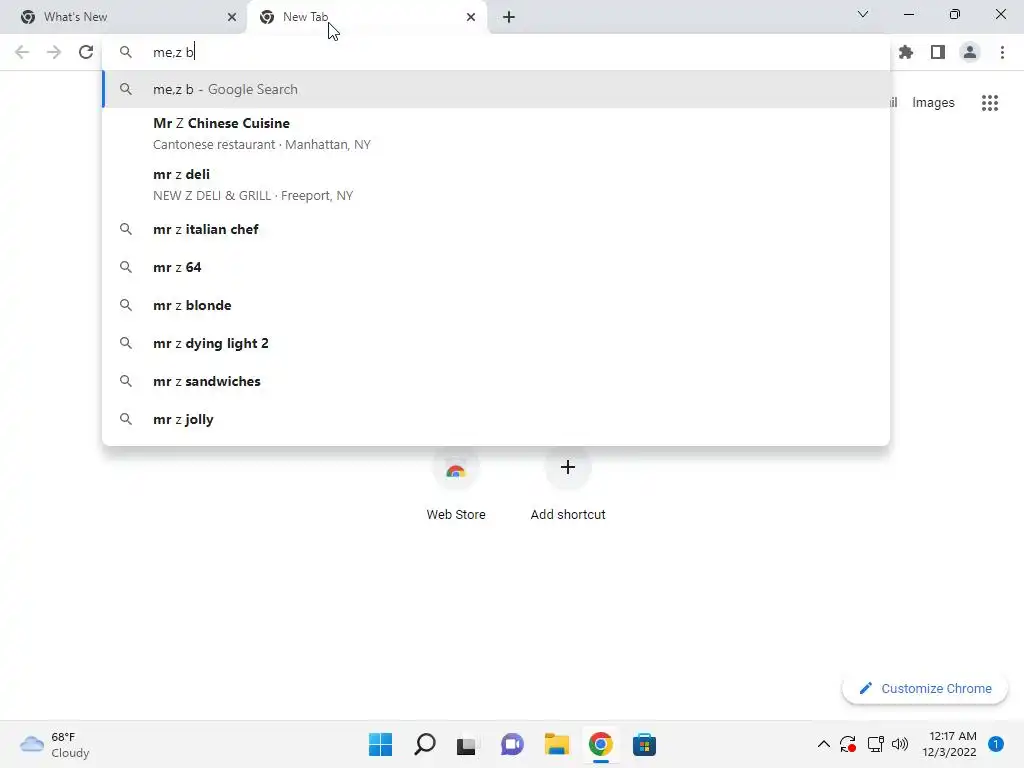Close the New Tab tab
This screenshot has width=1024, height=768.
tap(471, 17)
